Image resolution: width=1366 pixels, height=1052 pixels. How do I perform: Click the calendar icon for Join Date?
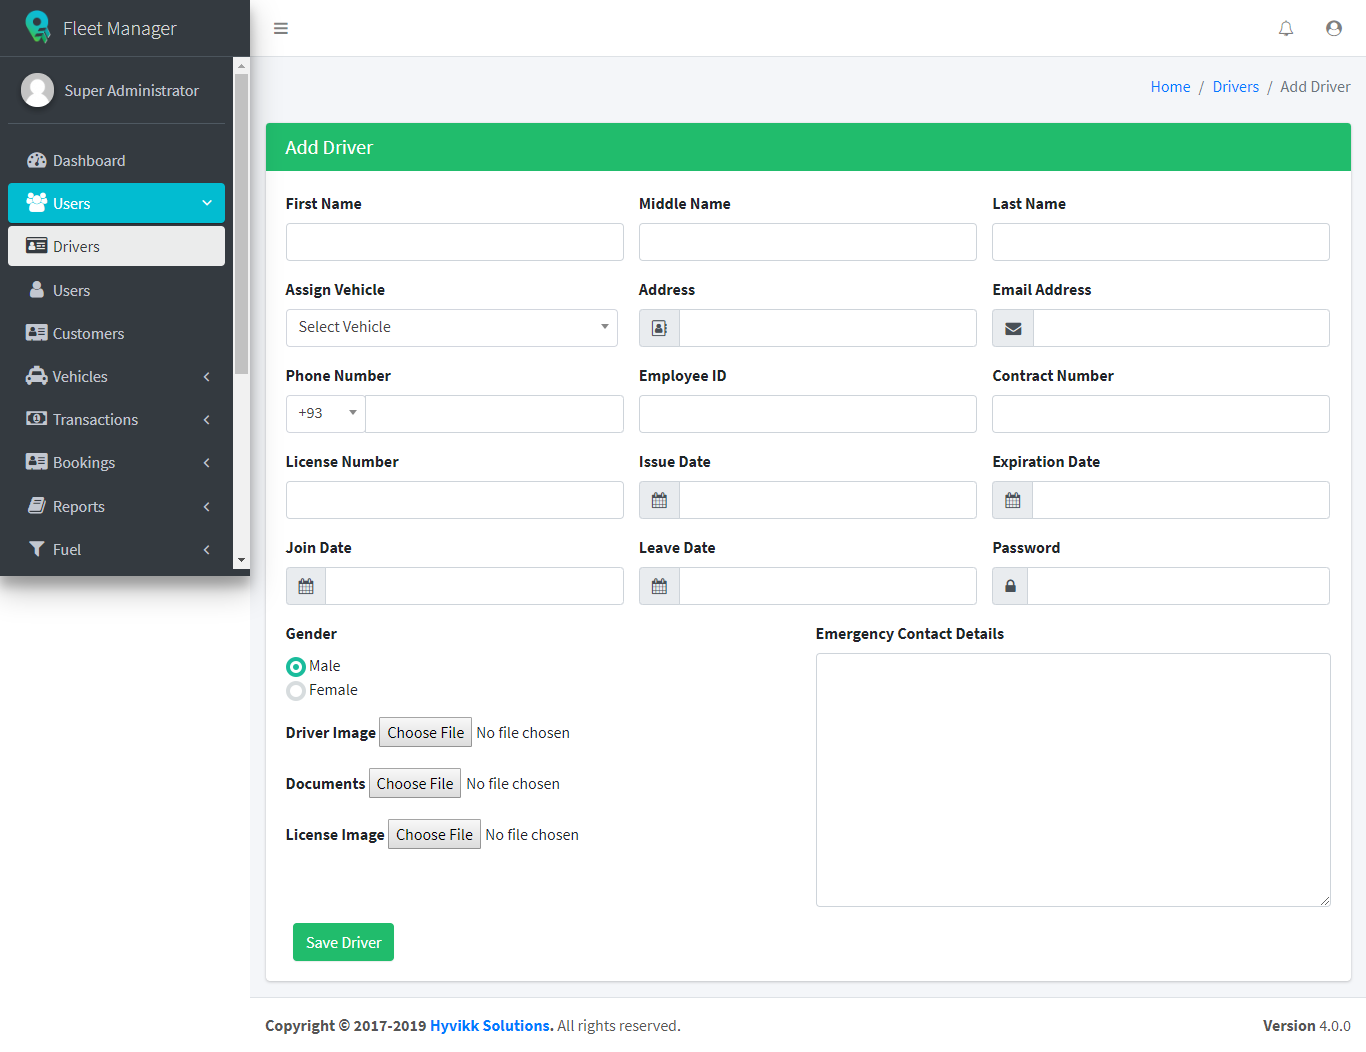pyautogui.click(x=306, y=586)
